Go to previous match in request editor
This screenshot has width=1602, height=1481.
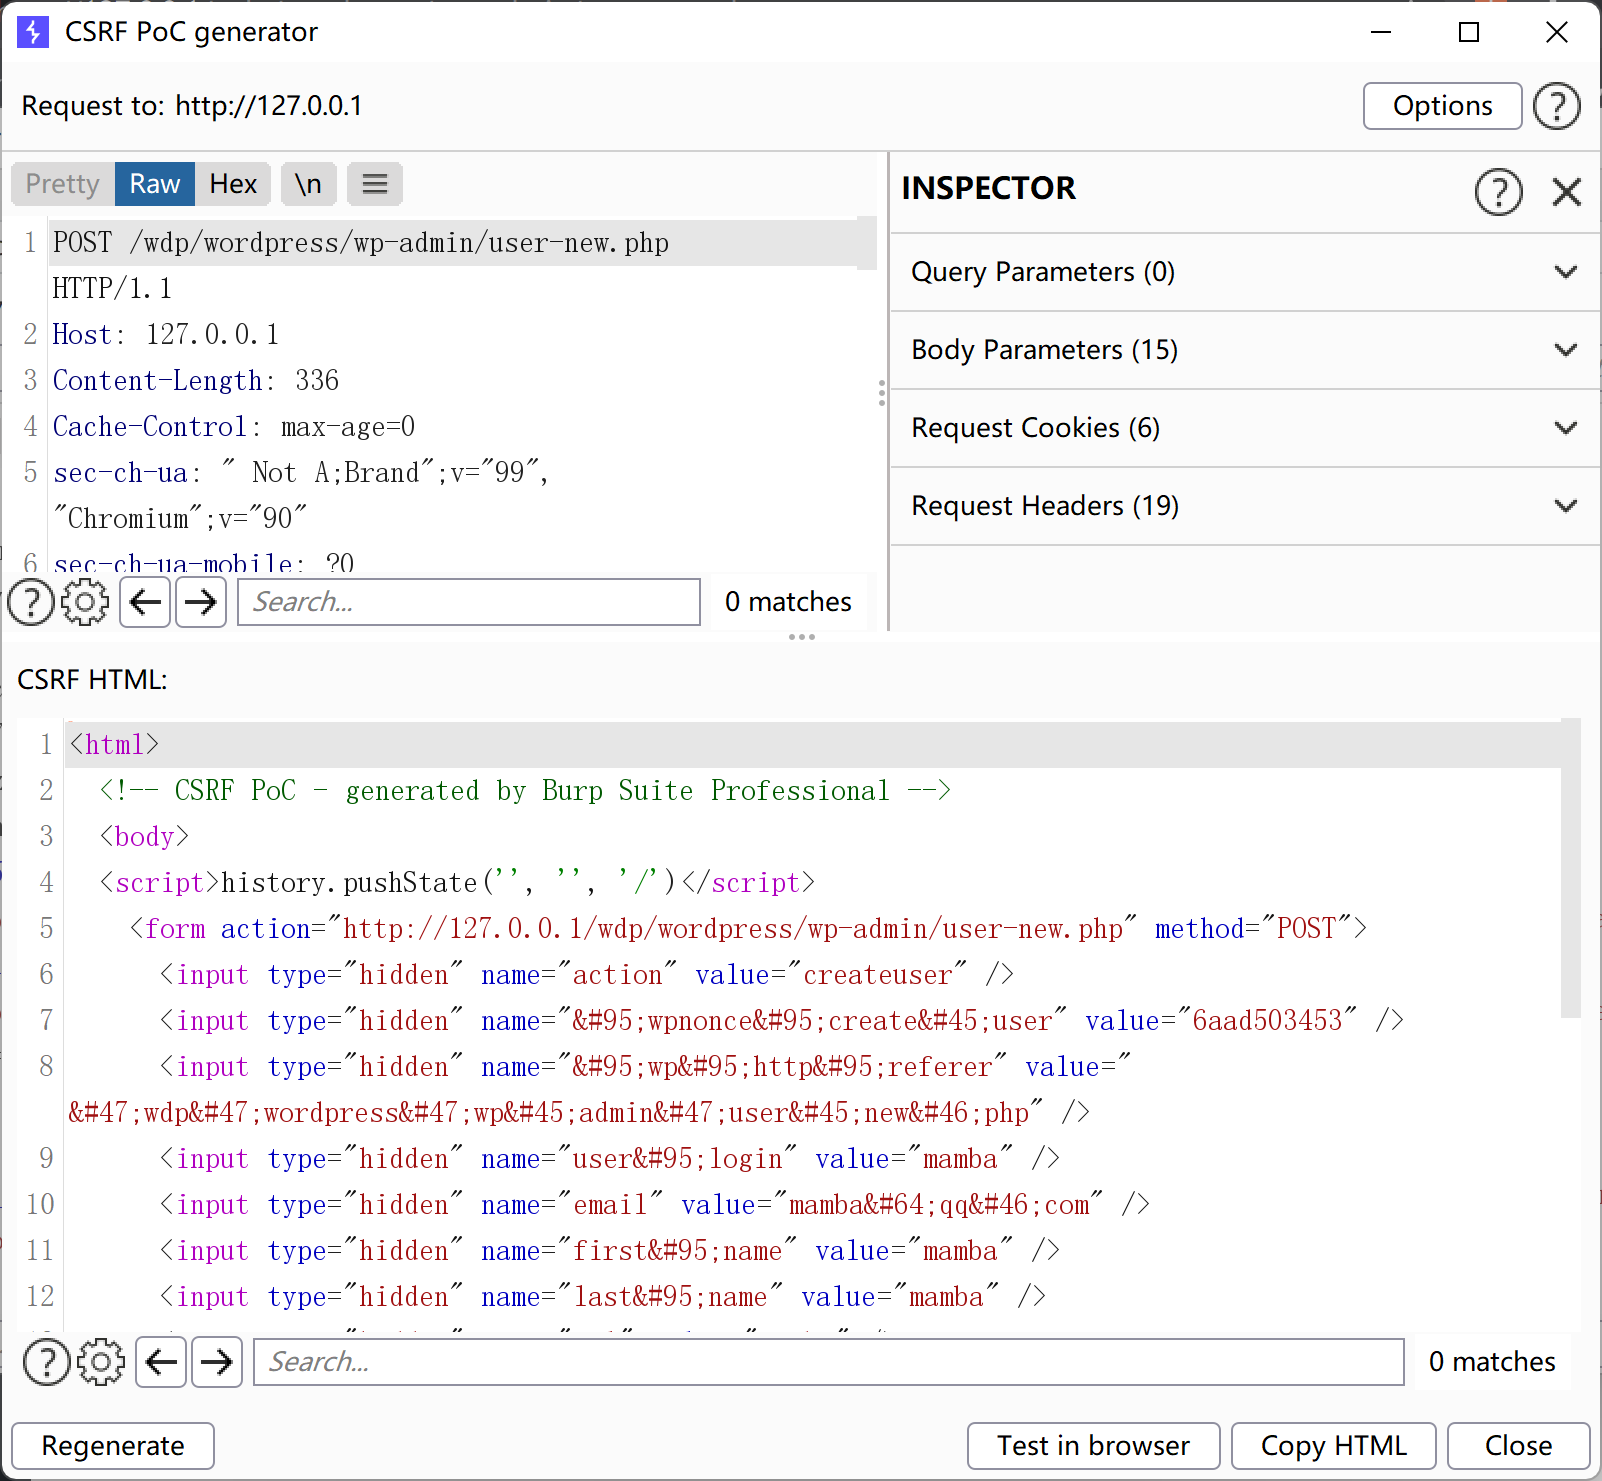145,602
